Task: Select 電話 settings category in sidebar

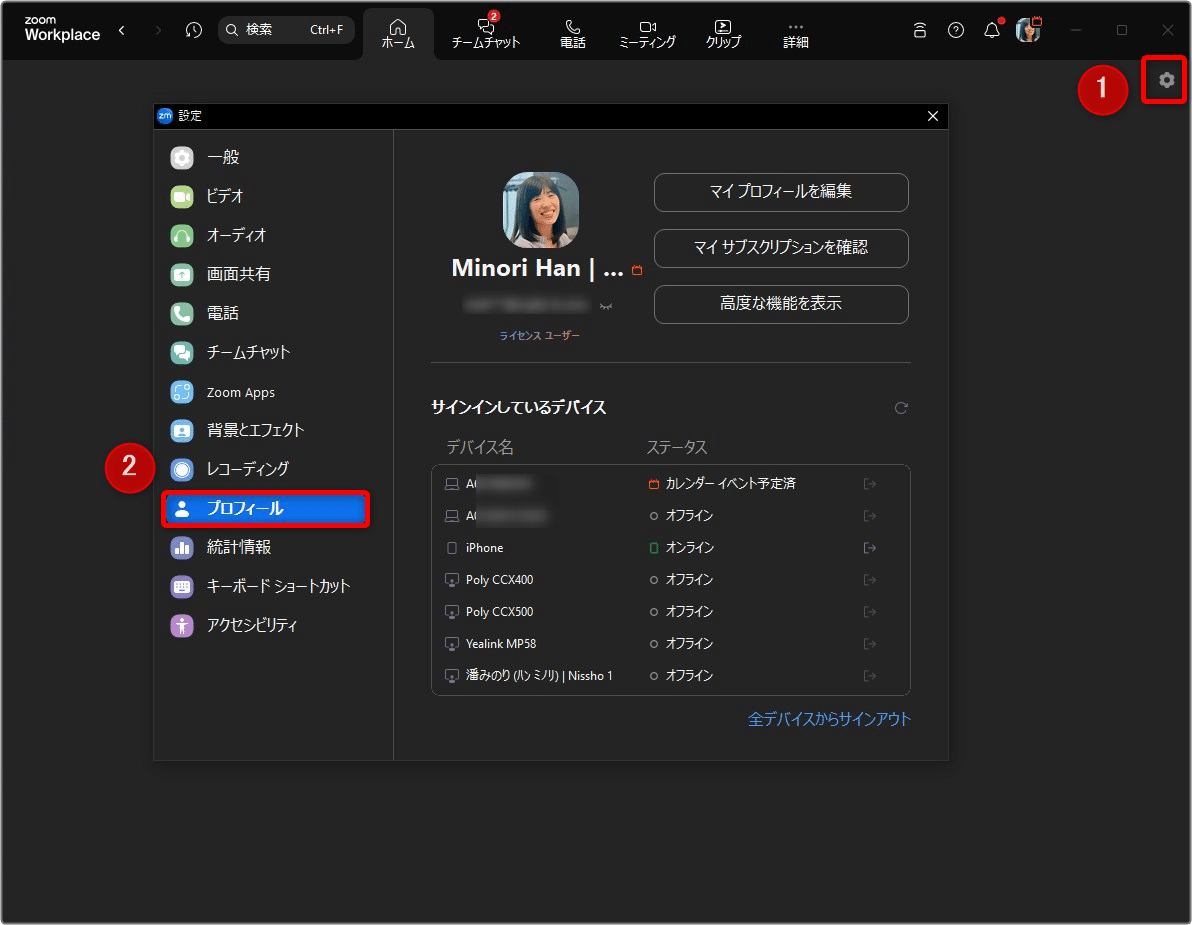Action: [x=265, y=313]
